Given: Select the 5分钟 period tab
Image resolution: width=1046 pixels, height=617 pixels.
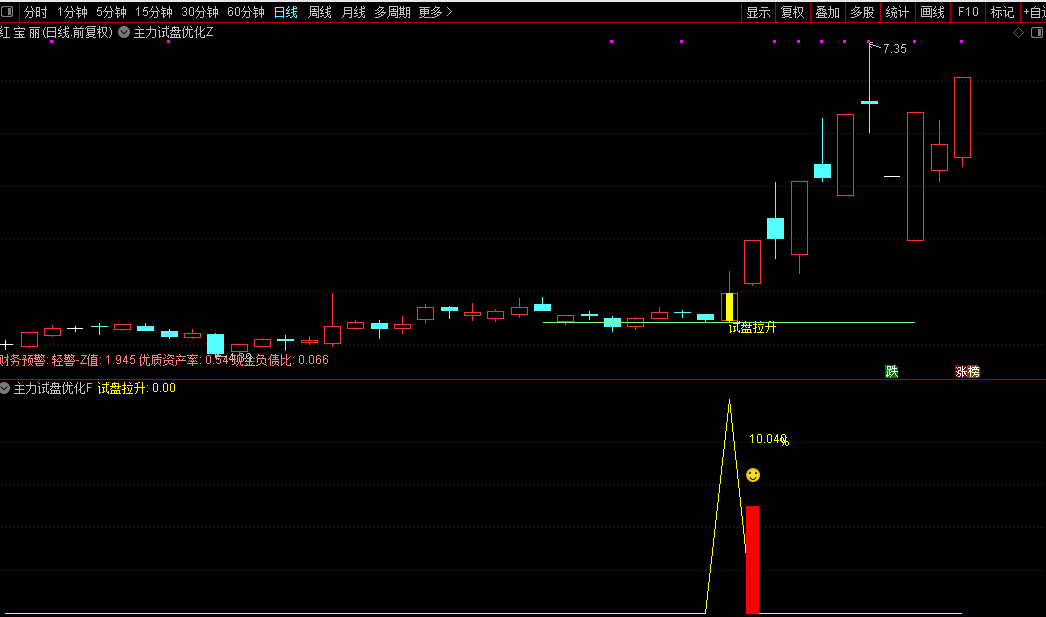Looking at the screenshot, I should click(x=111, y=12).
